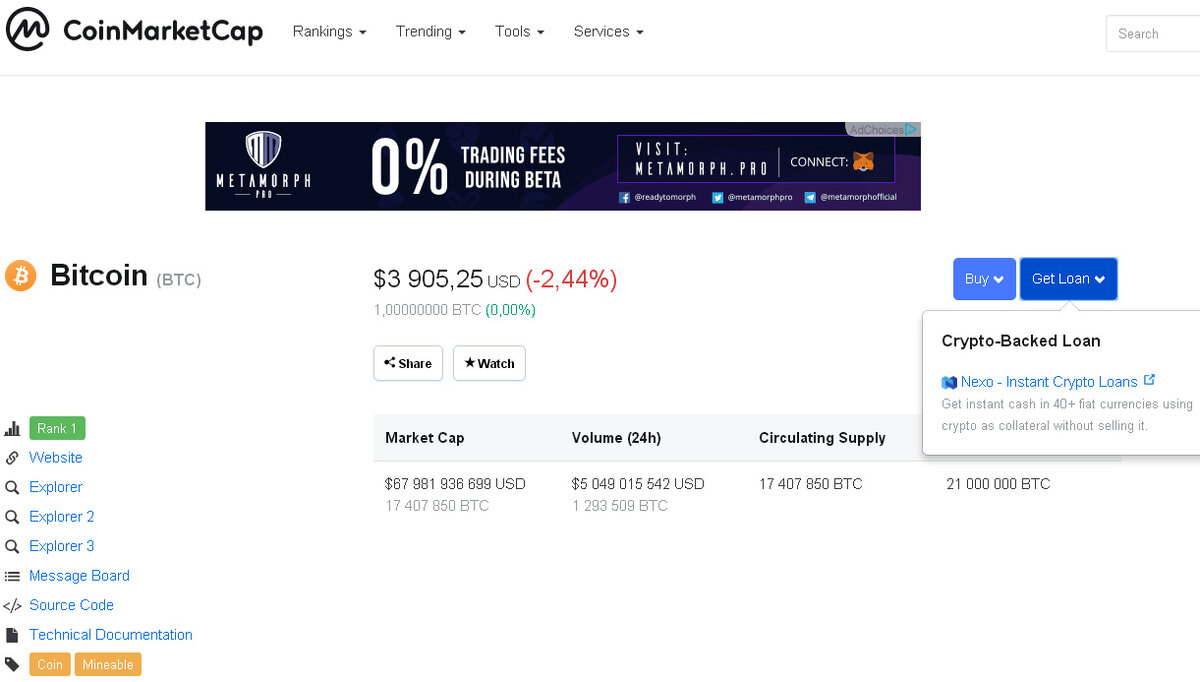Open the Bitcoin Website link

pyautogui.click(x=55, y=458)
